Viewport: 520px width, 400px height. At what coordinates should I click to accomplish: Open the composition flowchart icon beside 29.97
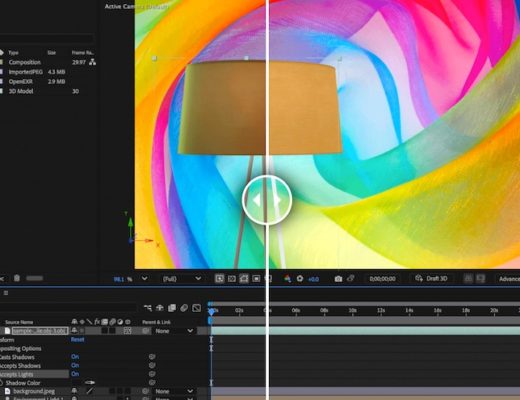[x=92, y=62]
